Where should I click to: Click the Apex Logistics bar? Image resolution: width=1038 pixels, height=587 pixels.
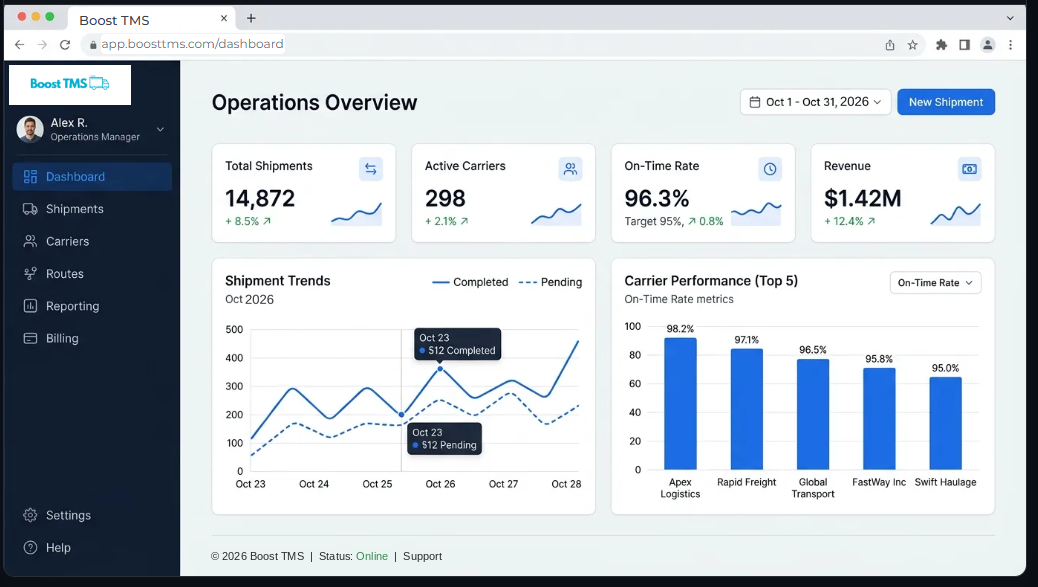pos(680,404)
